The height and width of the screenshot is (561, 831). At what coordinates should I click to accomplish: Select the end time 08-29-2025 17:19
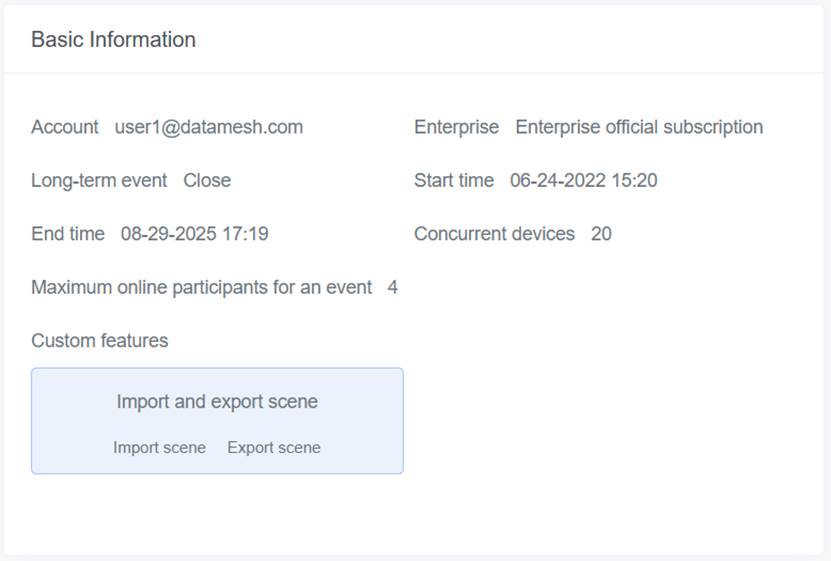[194, 234]
